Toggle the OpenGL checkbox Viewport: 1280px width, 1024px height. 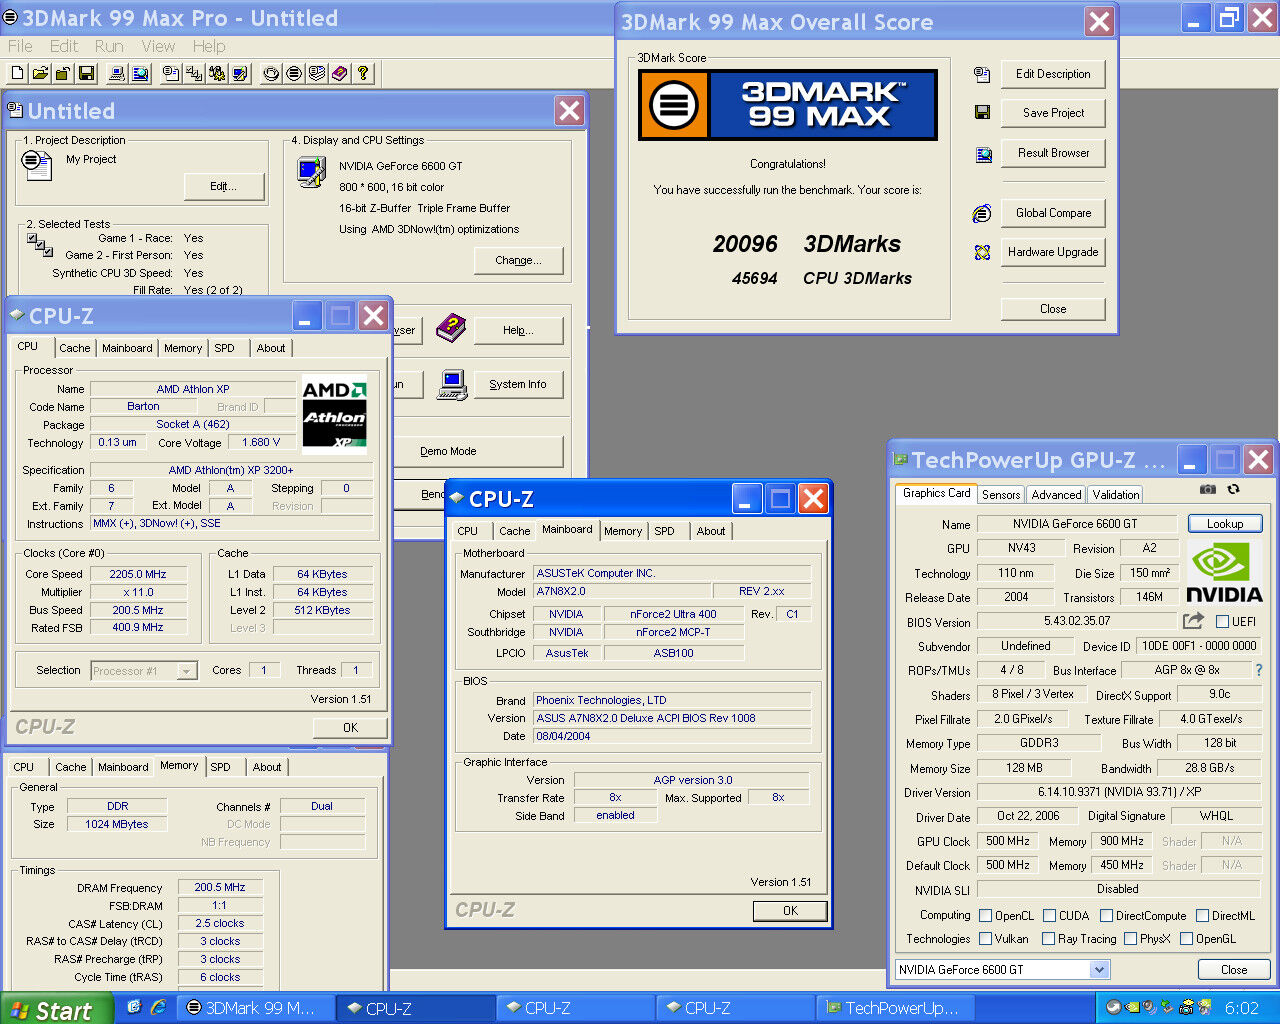click(1186, 938)
